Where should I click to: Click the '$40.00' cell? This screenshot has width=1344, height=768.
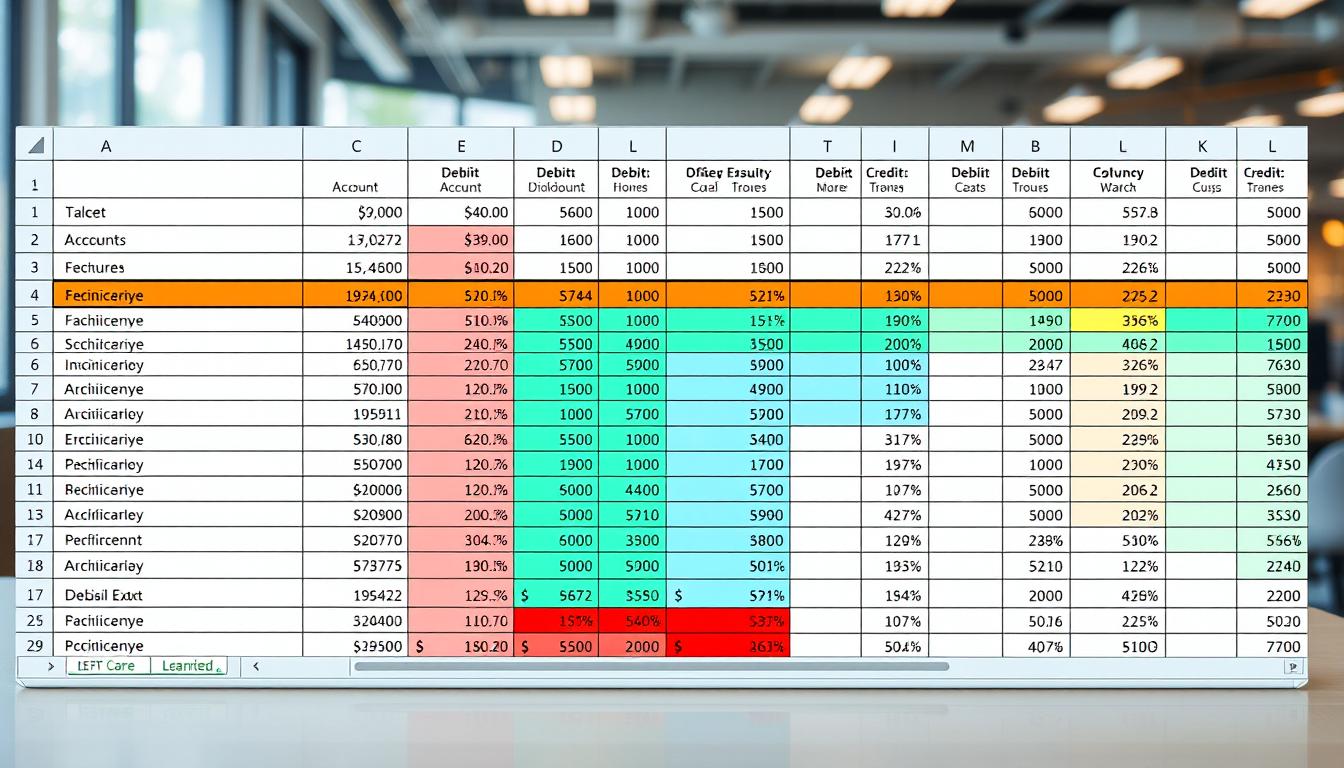click(461, 212)
